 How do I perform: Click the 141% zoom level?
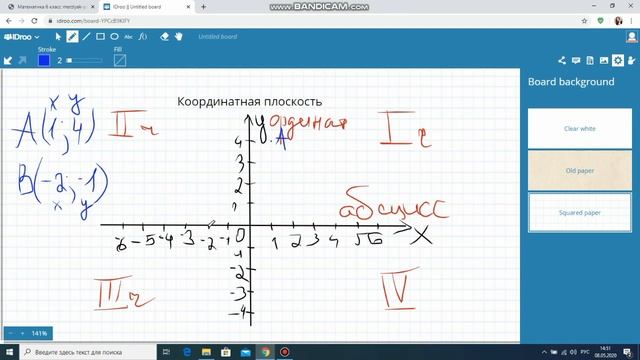click(x=39, y=333)
